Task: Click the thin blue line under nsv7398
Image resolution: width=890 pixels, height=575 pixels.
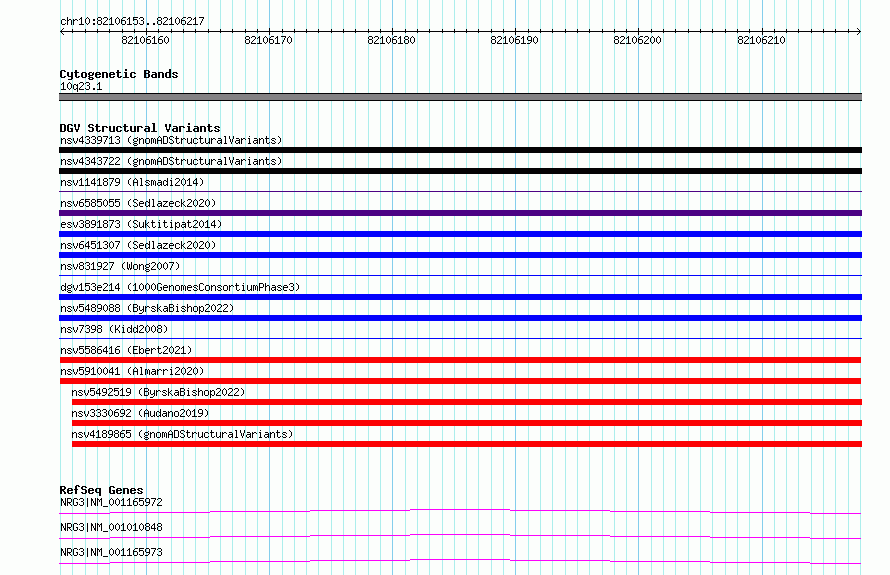Action: click(460, 339)
